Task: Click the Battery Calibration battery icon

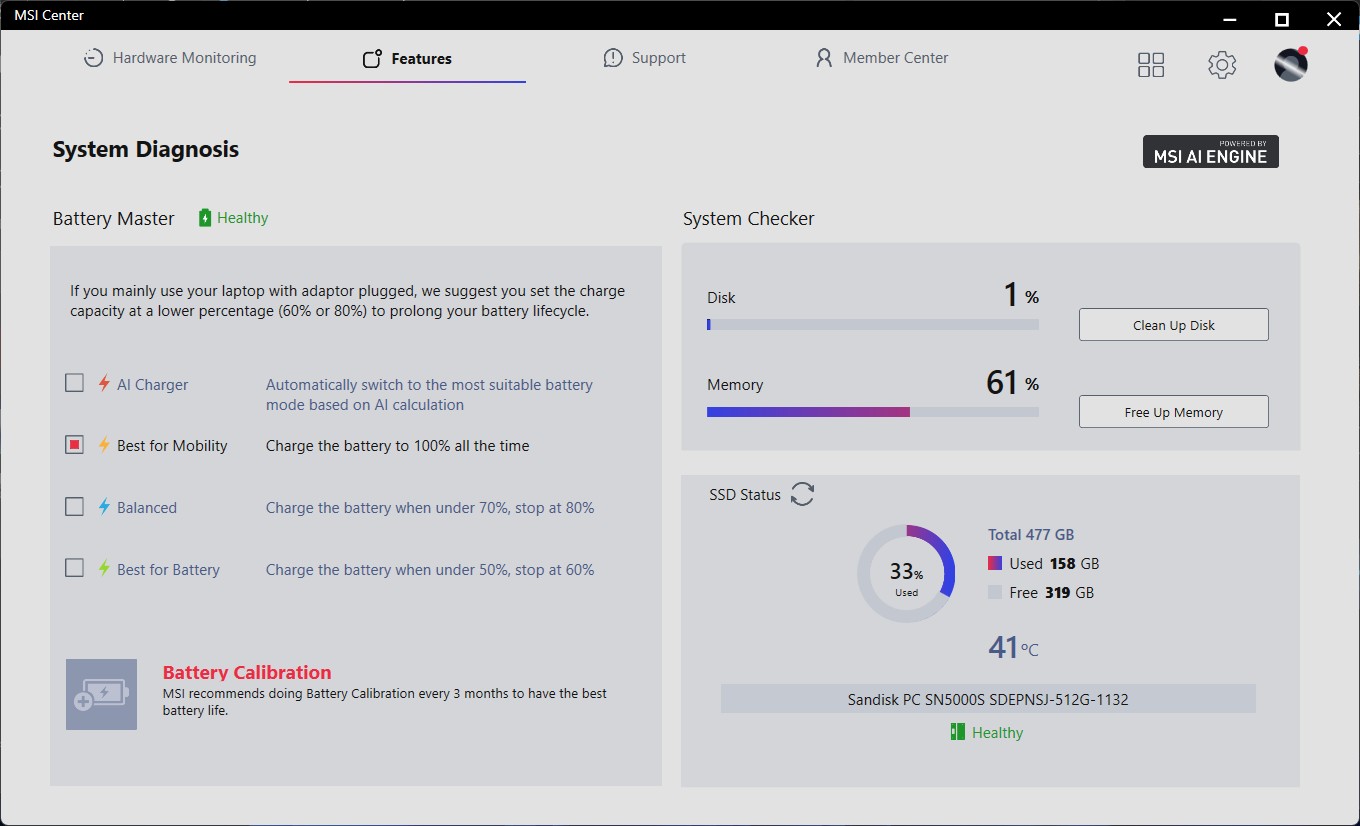Action: [x=101, y=694]
